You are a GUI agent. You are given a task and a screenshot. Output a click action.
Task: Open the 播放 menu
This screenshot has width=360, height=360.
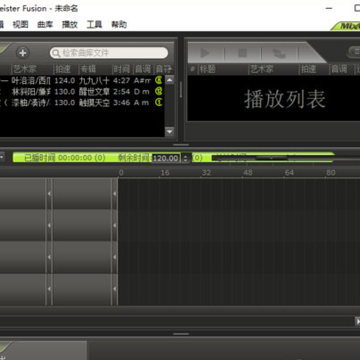tap(70, 24)
